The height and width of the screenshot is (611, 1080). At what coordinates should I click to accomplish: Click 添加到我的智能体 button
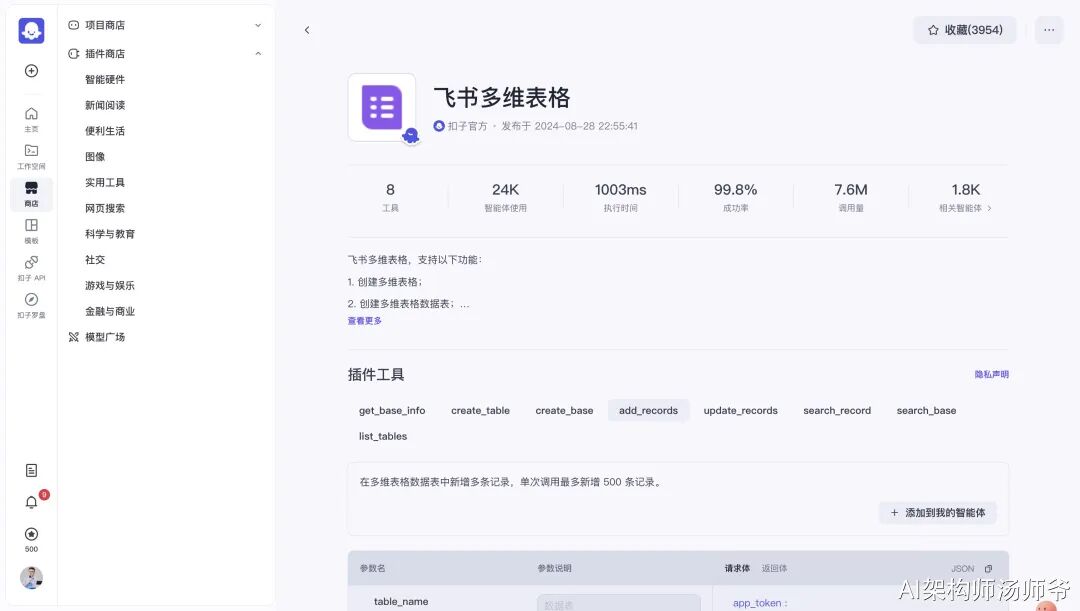tap(937, 513)
